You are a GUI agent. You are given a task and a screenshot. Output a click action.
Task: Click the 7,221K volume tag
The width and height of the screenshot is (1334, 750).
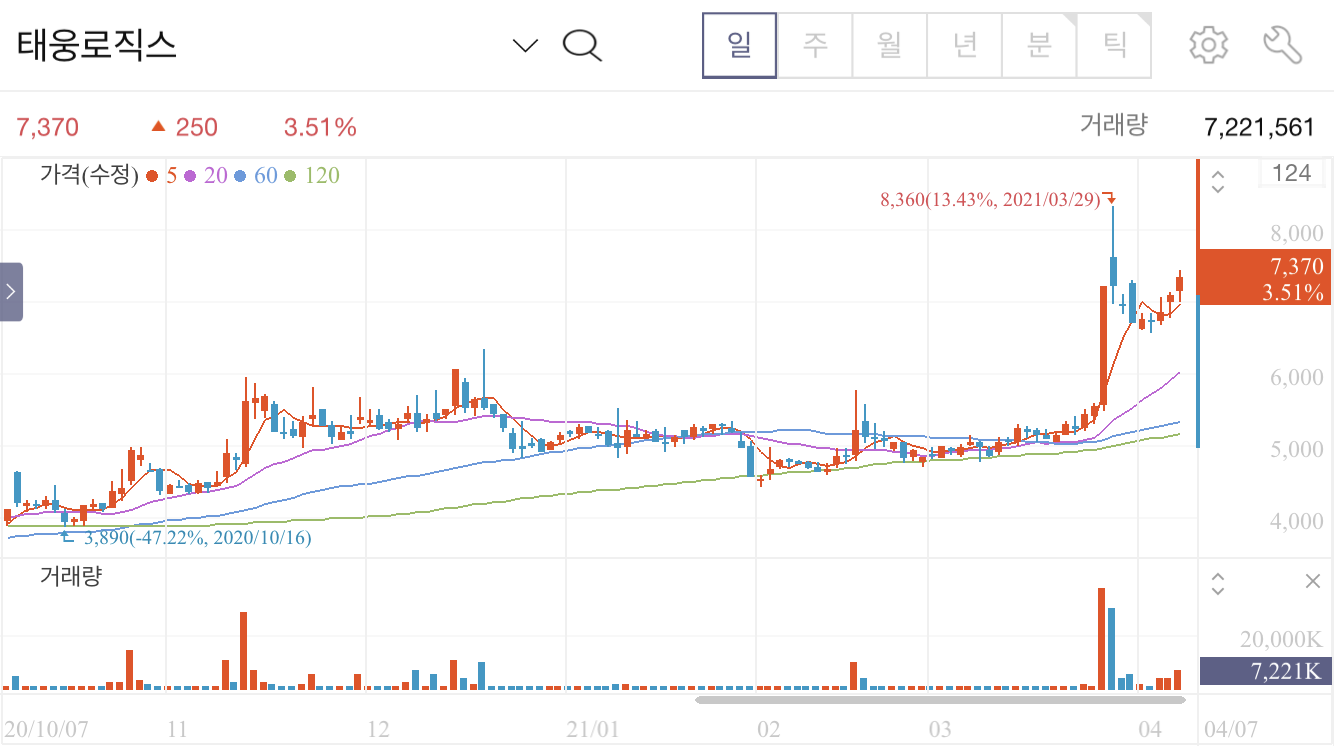1265,671
